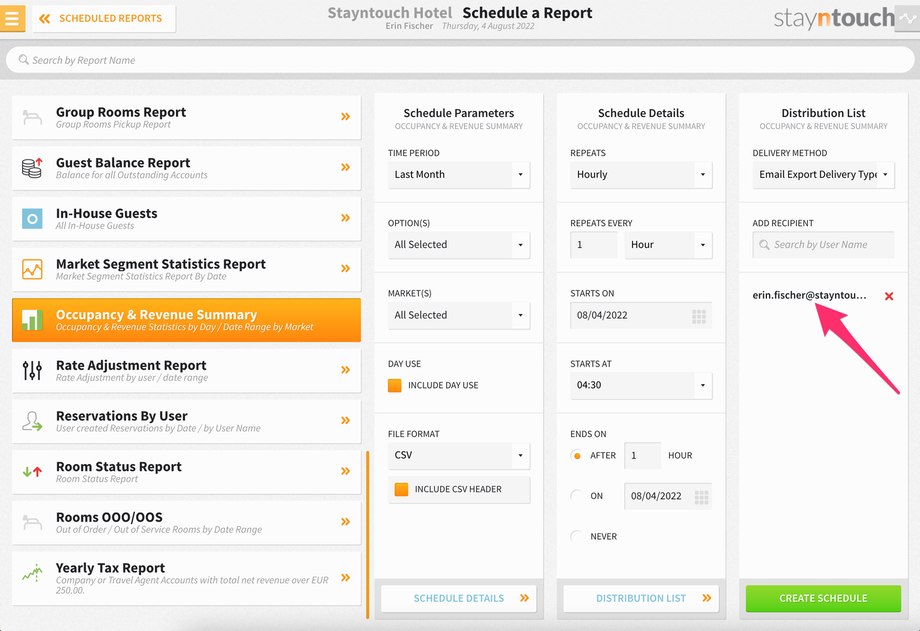Viewport: 920px width, 631px height.
Task: Click the staynTouch logo
Action: click(x=834, y=18)
